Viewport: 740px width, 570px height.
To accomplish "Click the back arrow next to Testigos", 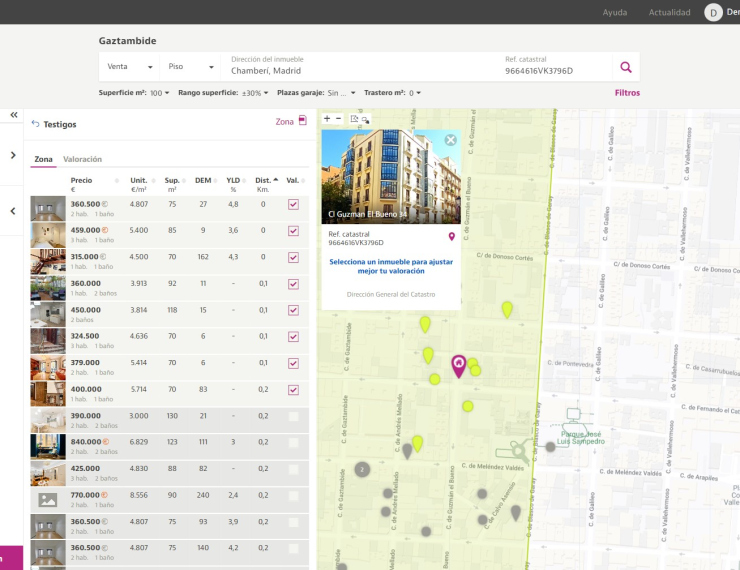I will coord(36,124).
